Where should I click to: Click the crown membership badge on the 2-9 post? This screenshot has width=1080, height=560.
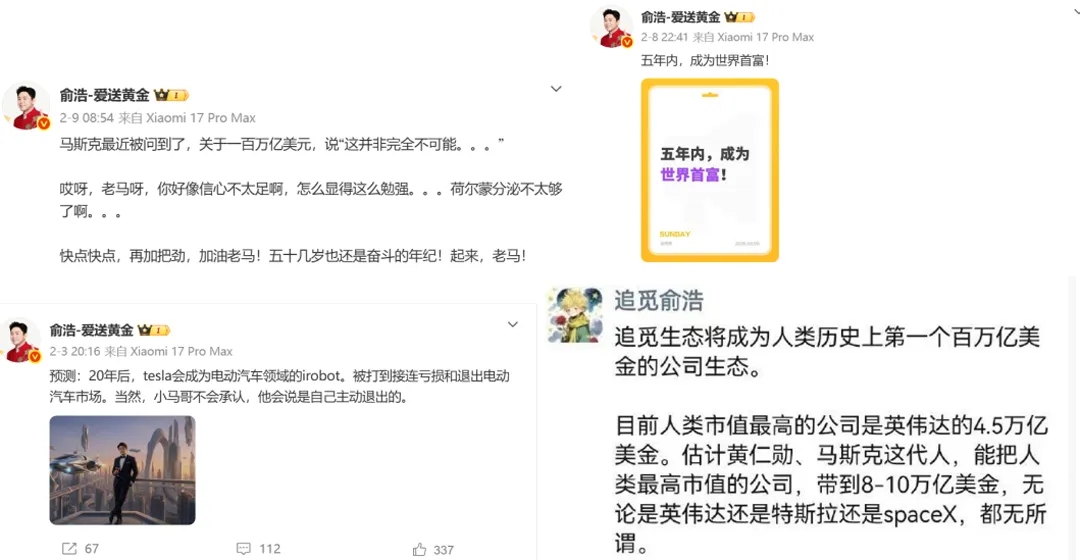(171, 95)
